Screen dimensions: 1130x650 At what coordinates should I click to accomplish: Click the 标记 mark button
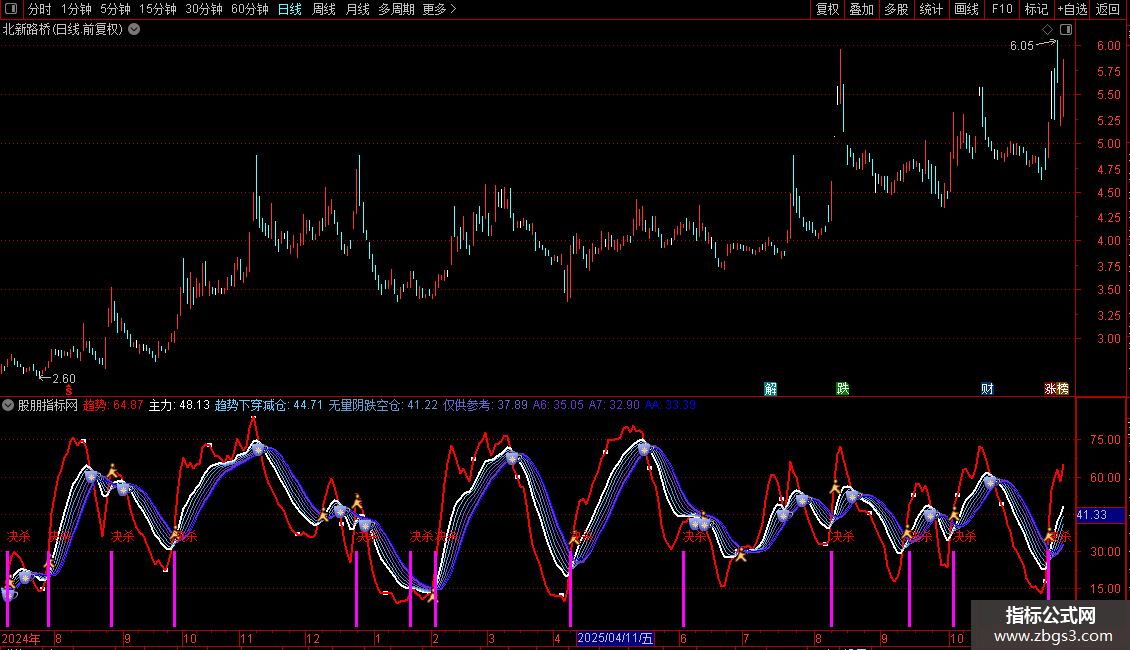[x=1036, y=9]
